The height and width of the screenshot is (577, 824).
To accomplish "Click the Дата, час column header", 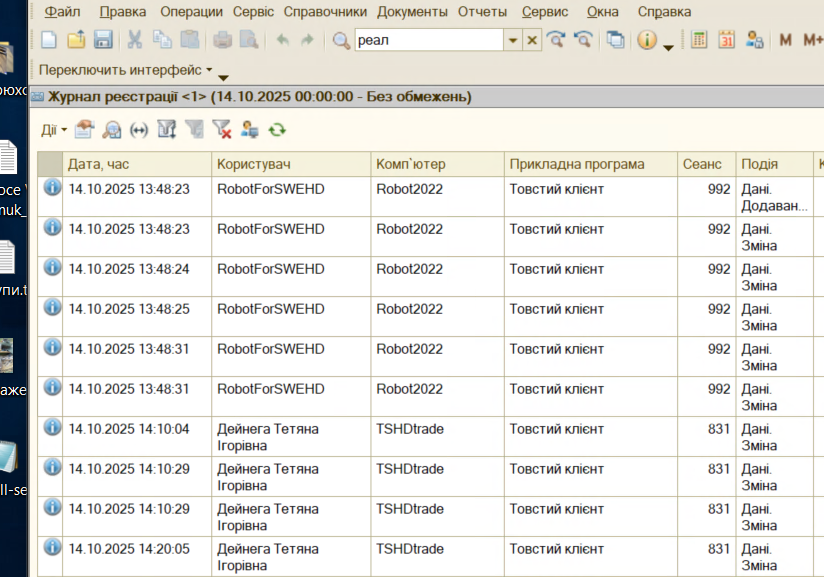I will pos(136,164).
